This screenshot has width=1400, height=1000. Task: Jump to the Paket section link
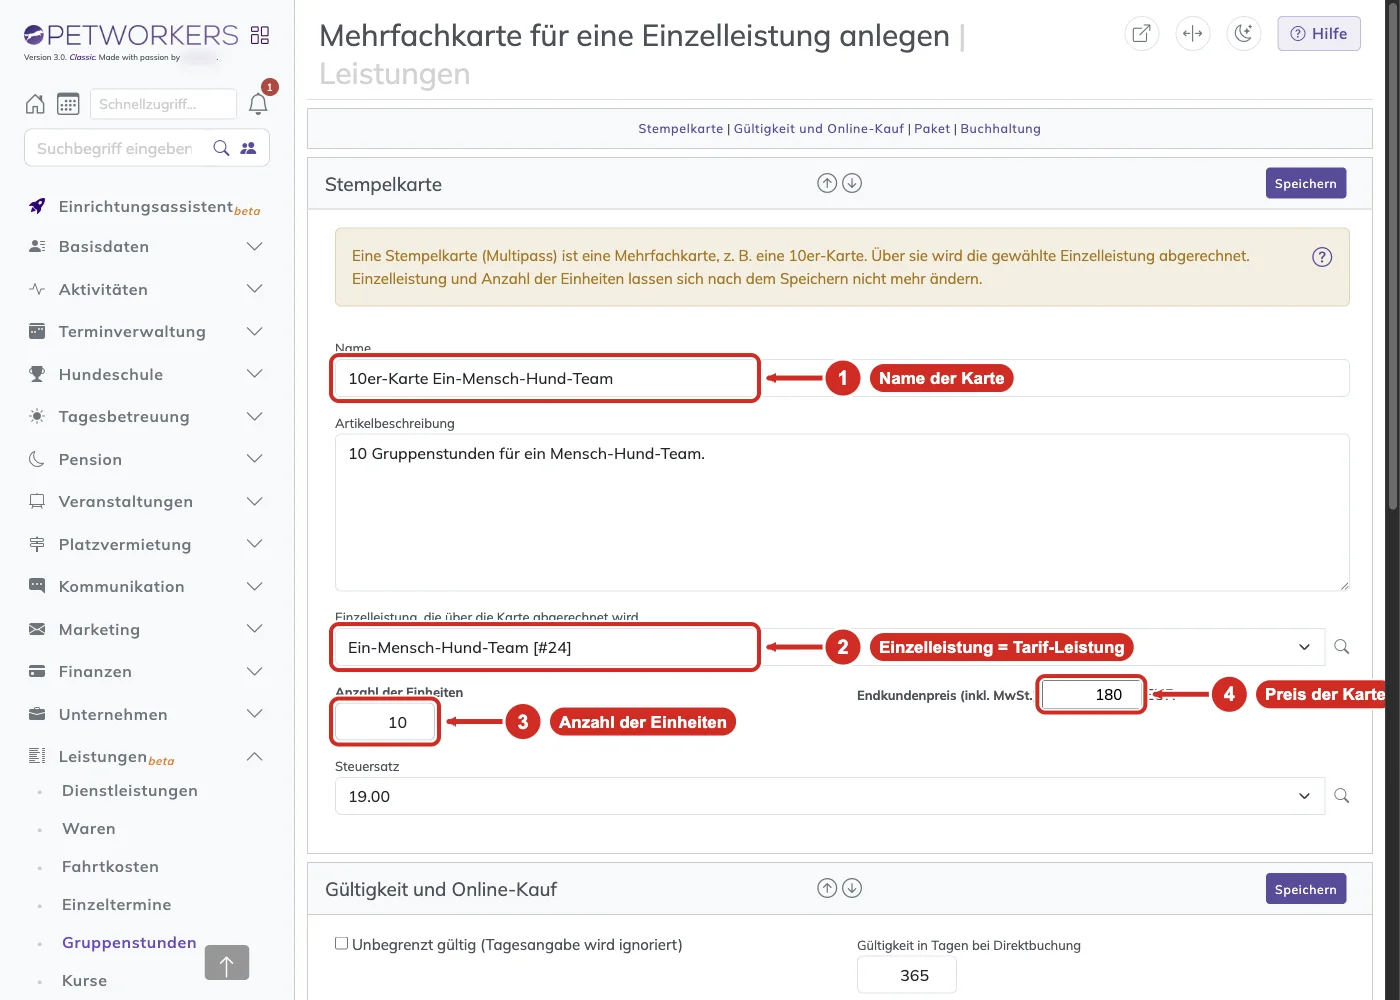[x=932, y=128]
